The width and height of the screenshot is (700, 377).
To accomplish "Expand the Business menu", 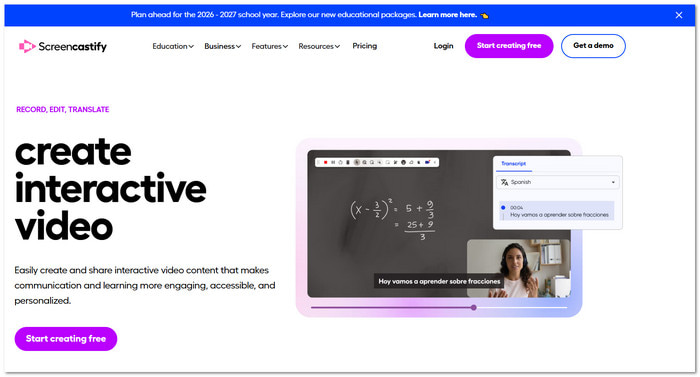I will [222, 46].
